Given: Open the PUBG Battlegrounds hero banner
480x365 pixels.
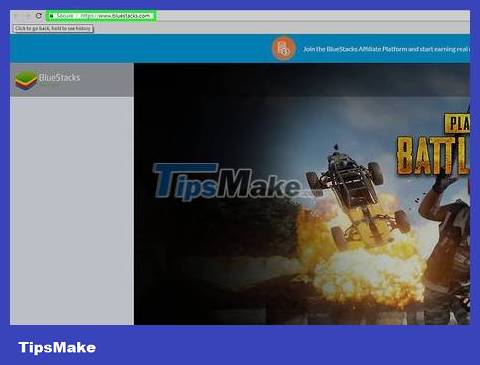Looking at the screenshot, I should point(302,194).
